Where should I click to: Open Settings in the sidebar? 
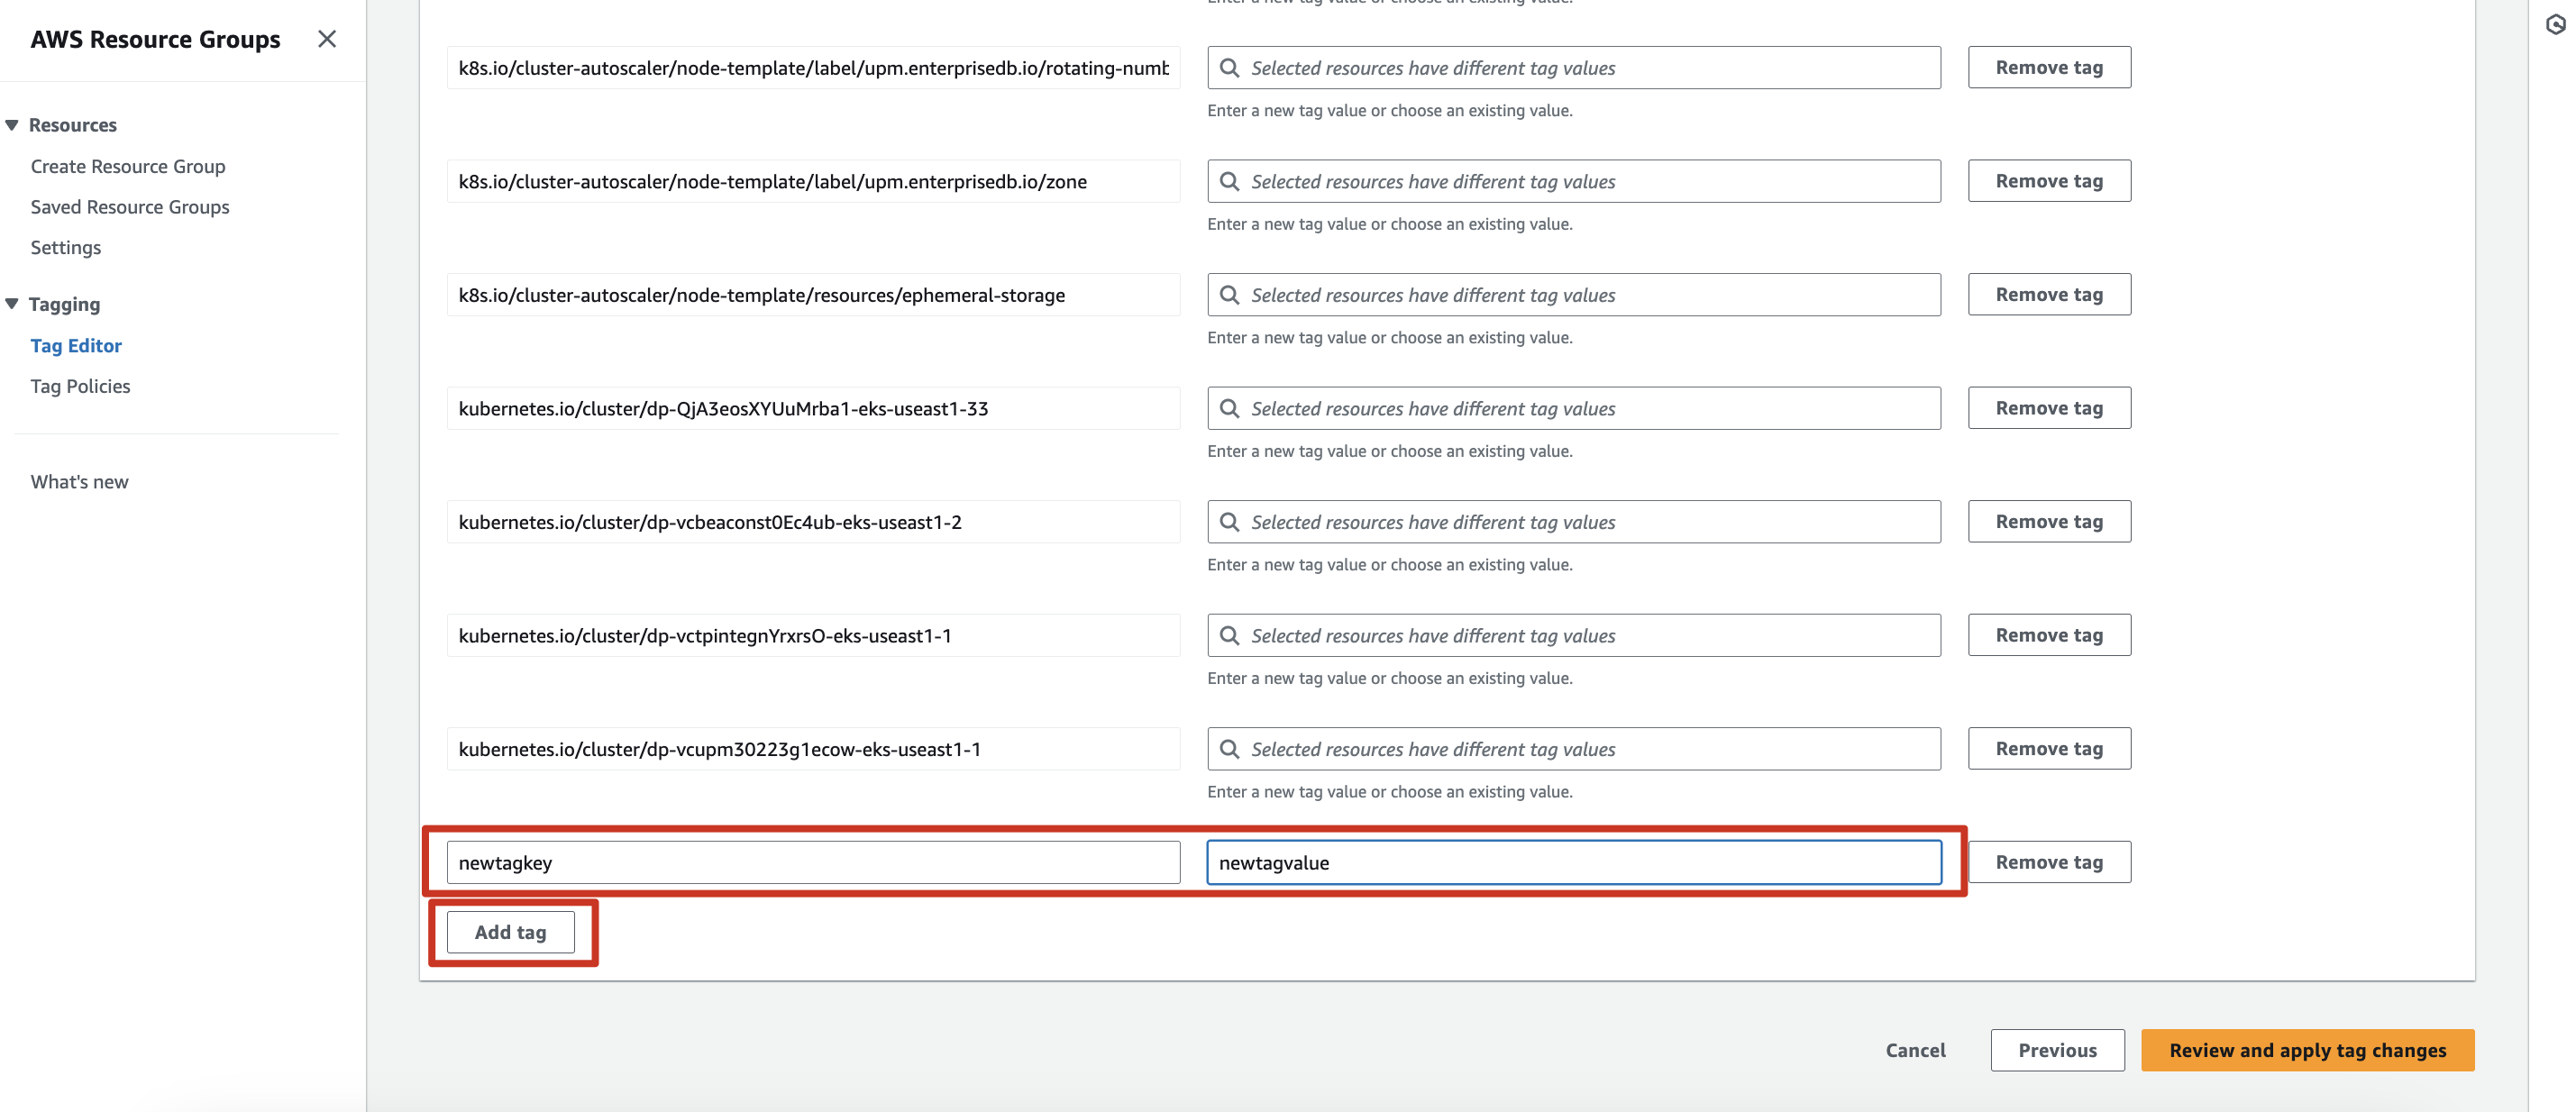point(66,247)
